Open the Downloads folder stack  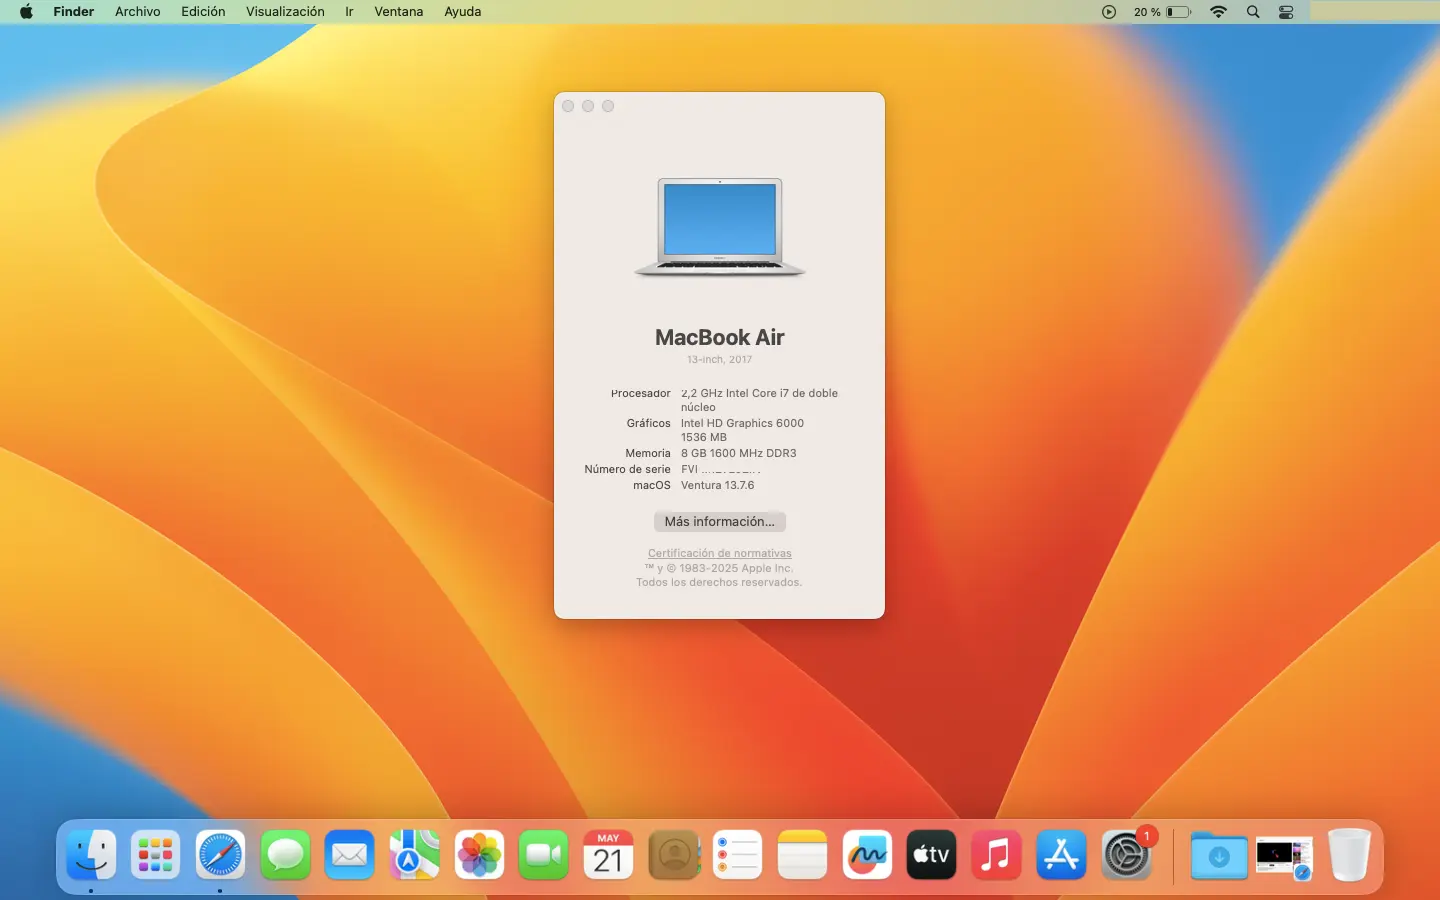pos(1219,855)
